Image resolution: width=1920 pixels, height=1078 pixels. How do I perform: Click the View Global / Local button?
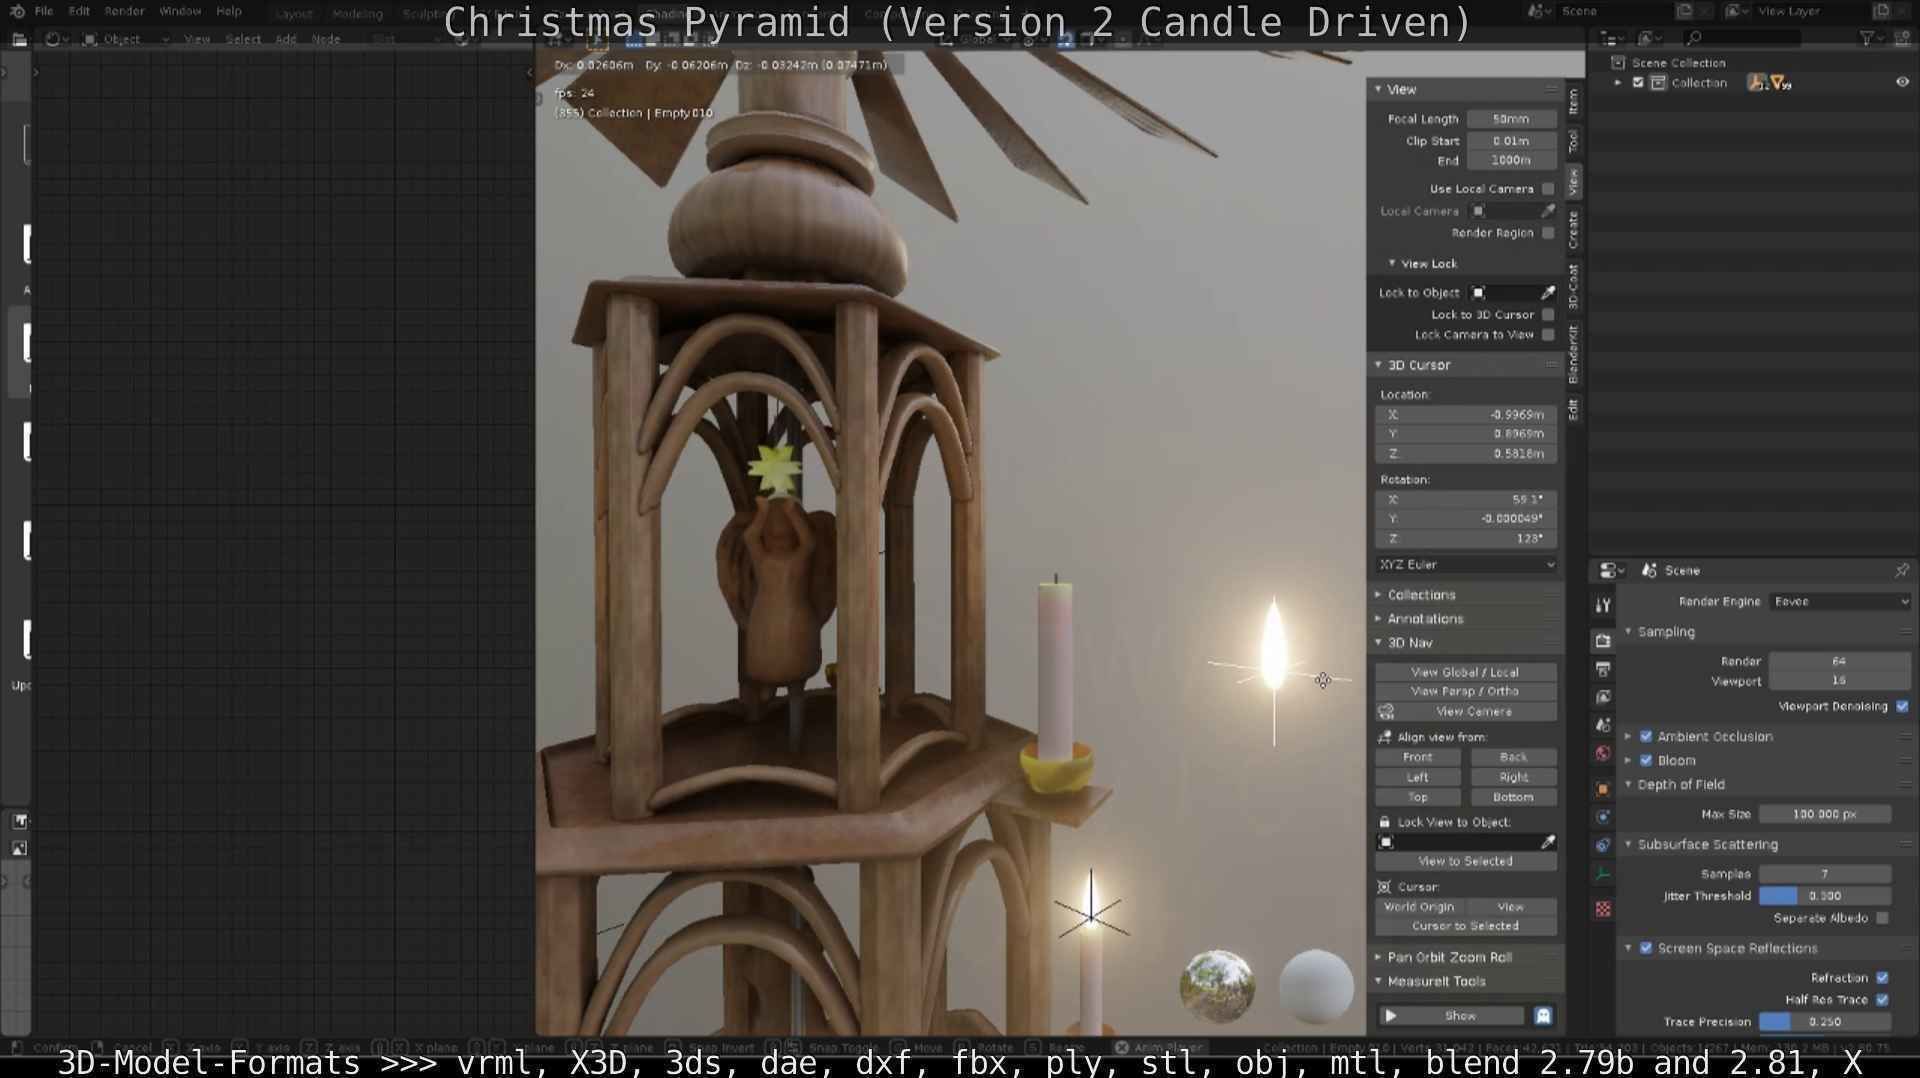coord(1466,672)
